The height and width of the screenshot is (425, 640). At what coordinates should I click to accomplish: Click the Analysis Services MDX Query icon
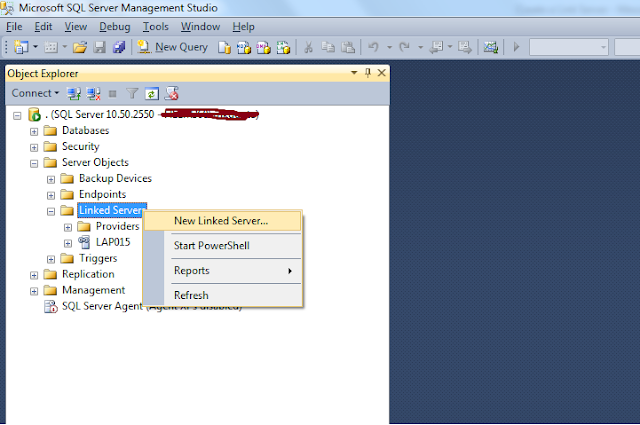244,48
